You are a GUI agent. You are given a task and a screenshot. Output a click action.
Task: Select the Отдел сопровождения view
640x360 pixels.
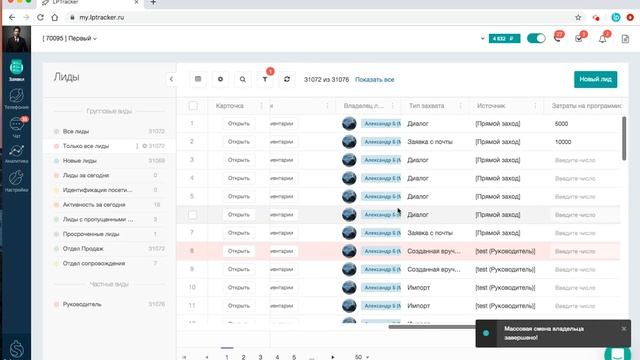(109, 264)
